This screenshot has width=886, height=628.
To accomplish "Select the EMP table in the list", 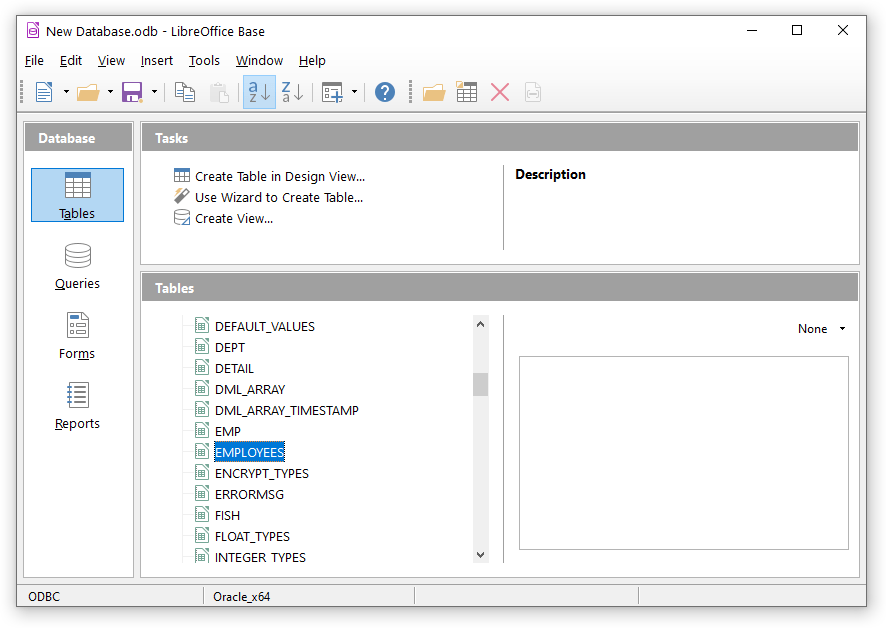I will coord(226,430).
